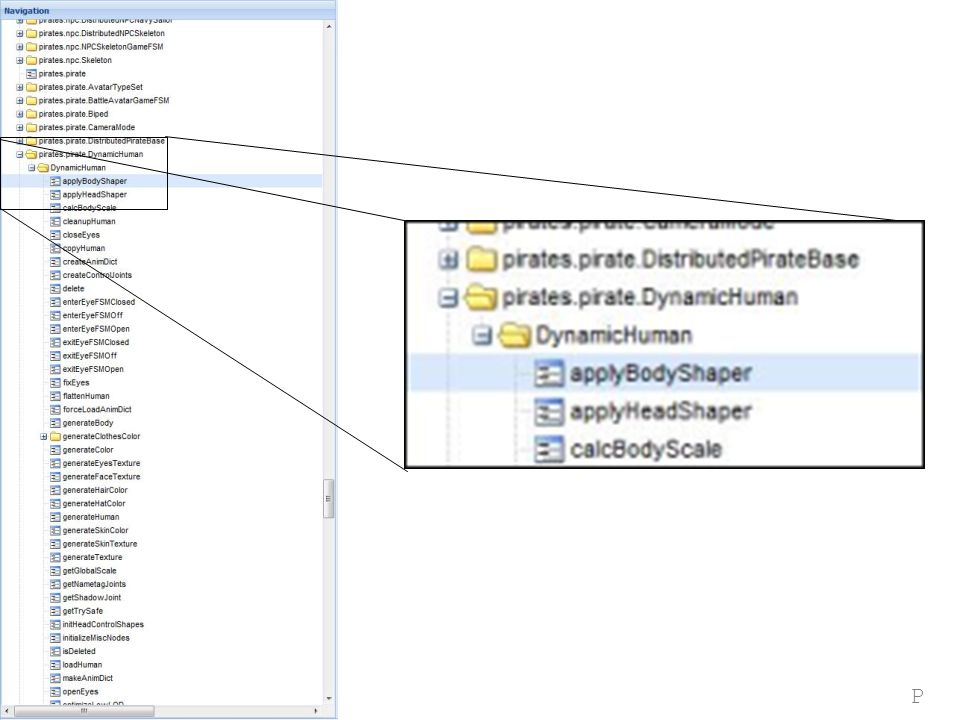Select the generateHatColor tree item
This screenshot has width=960, height=720.
94,504
